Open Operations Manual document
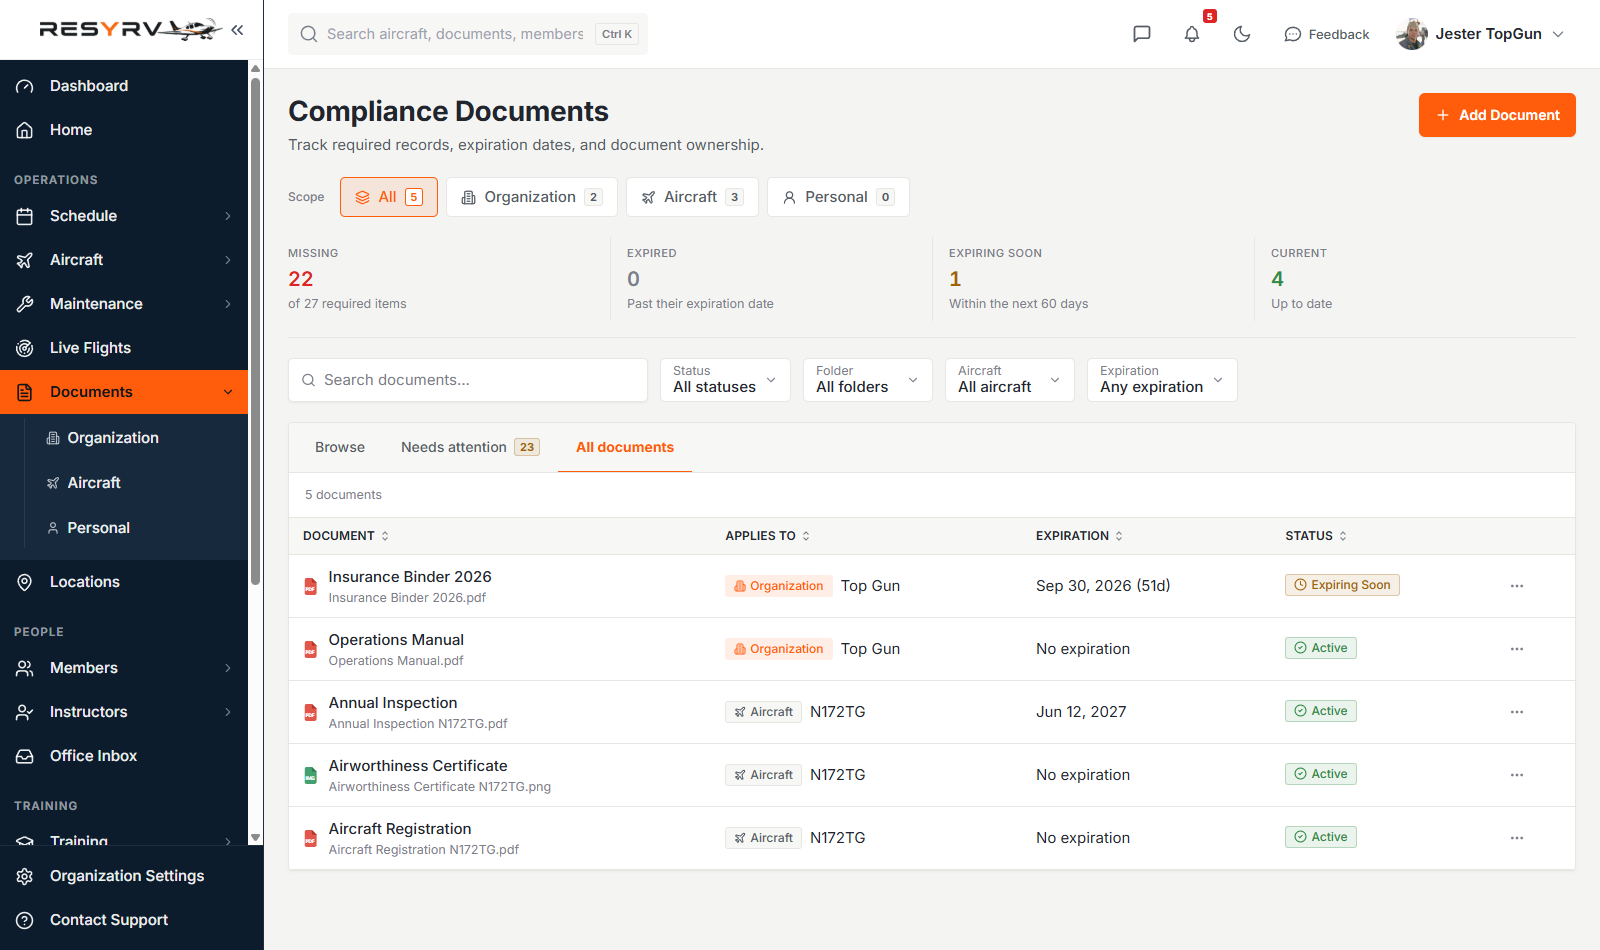 click(396, 640)
